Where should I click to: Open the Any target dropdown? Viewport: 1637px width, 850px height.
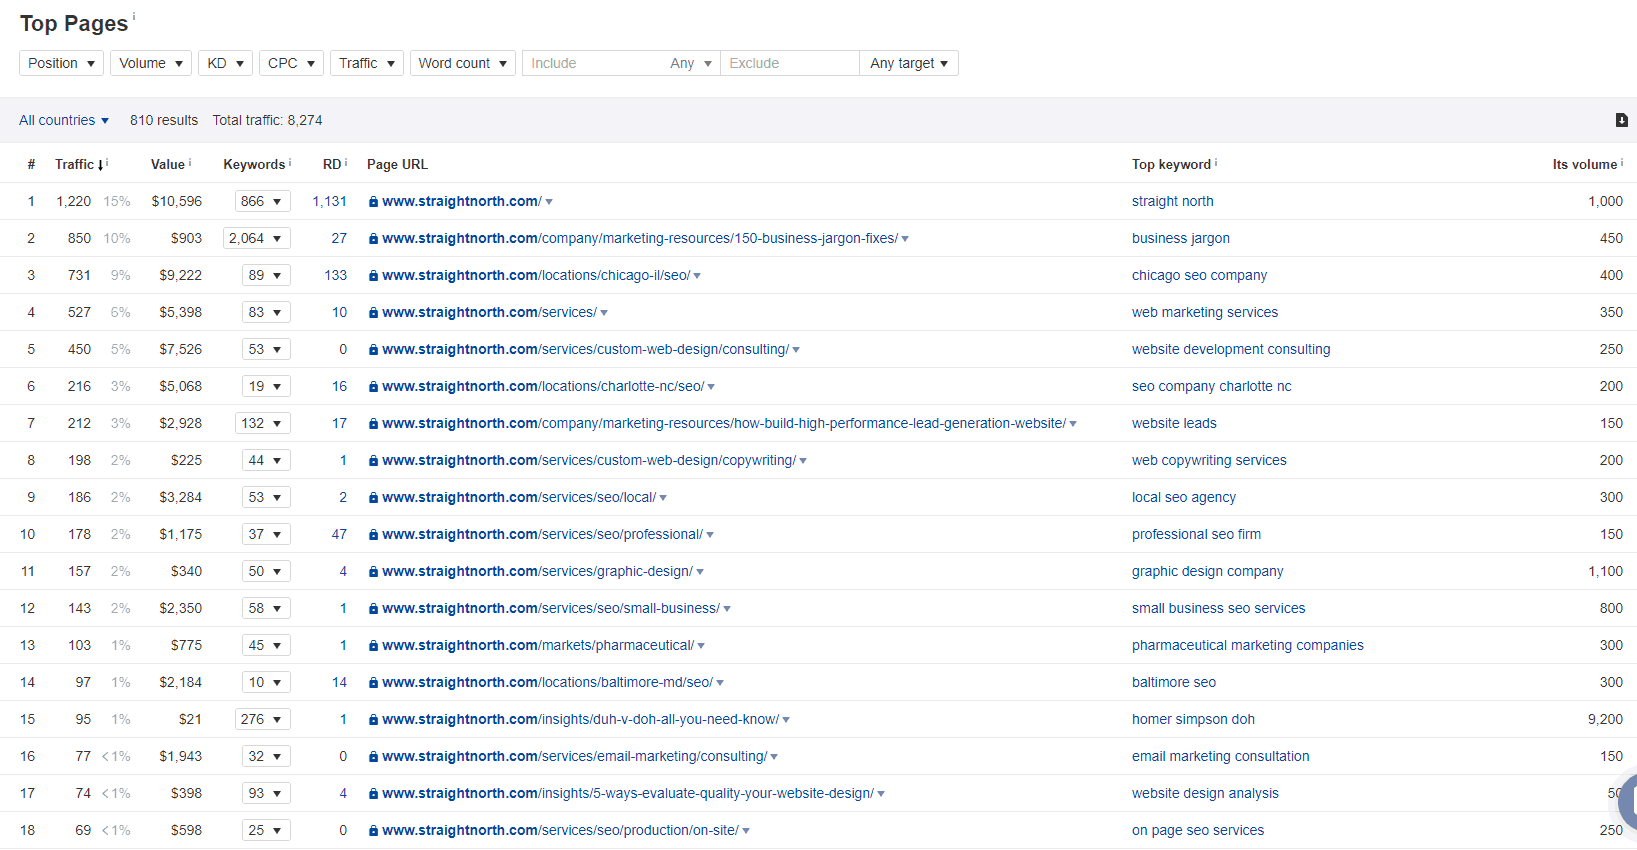(x=909, y=63)
